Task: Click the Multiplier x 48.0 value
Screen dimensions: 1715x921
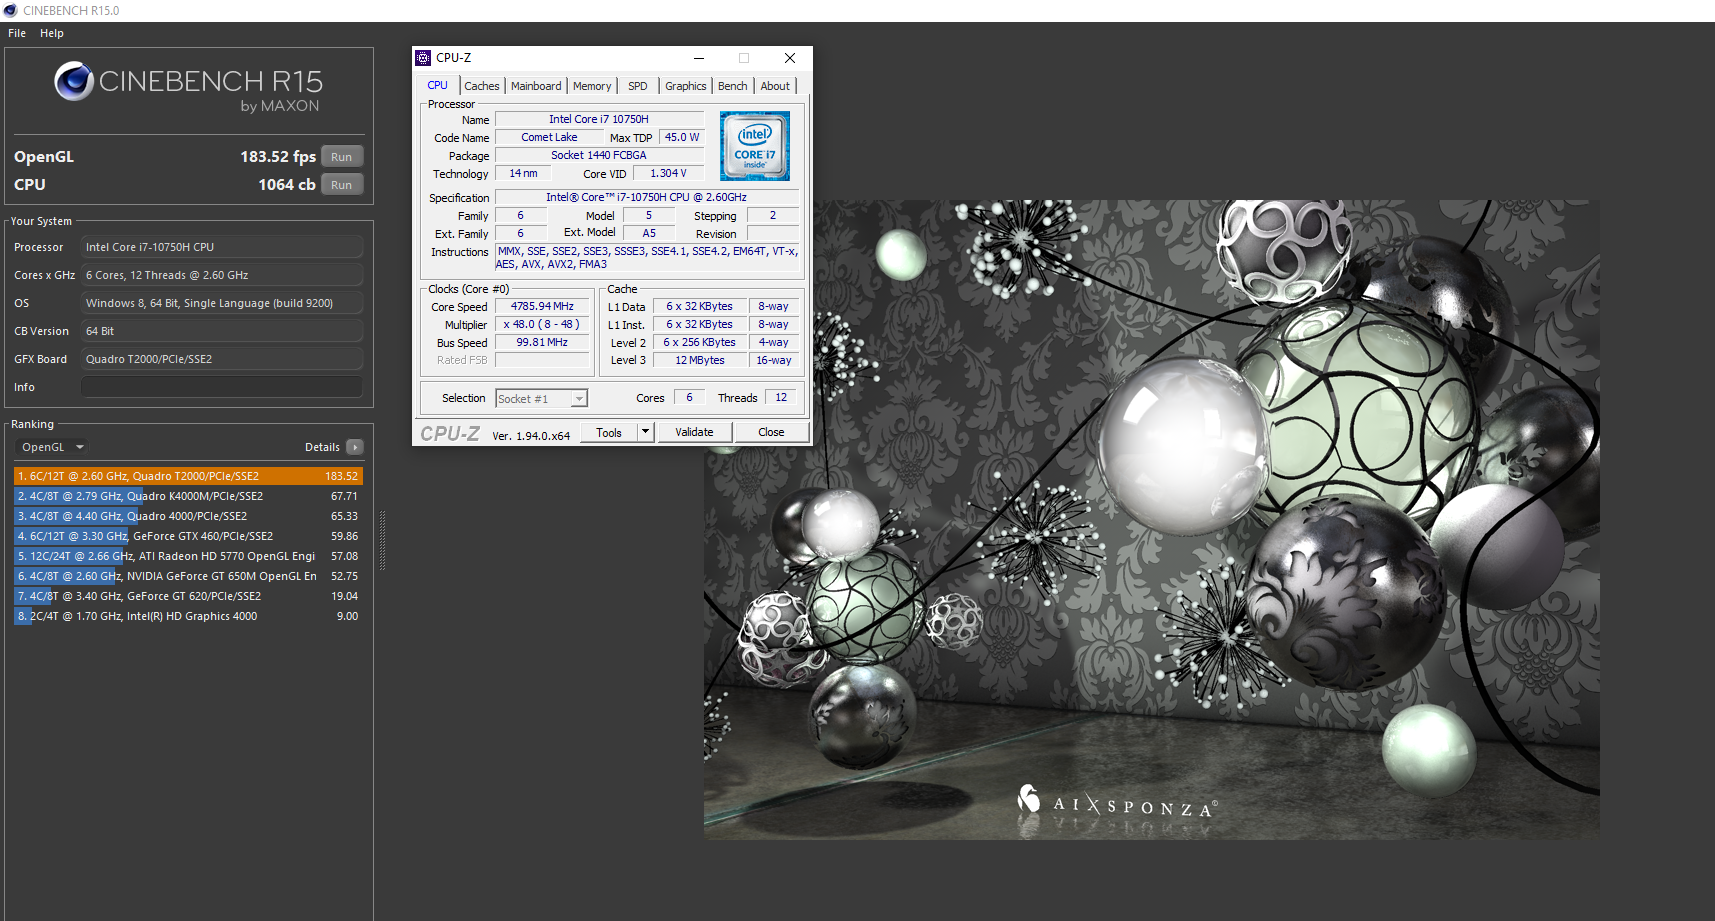Action: point(542,325)
